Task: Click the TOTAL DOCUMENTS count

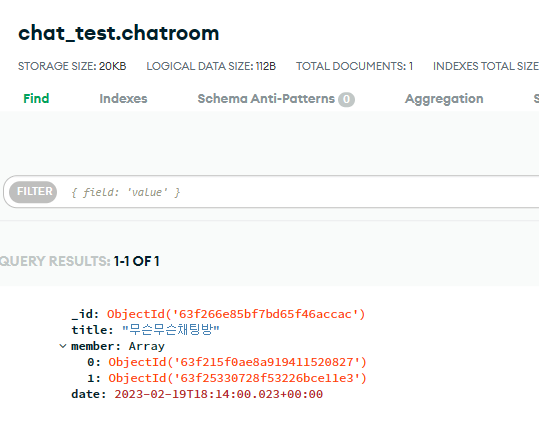Action: (354, 66)
